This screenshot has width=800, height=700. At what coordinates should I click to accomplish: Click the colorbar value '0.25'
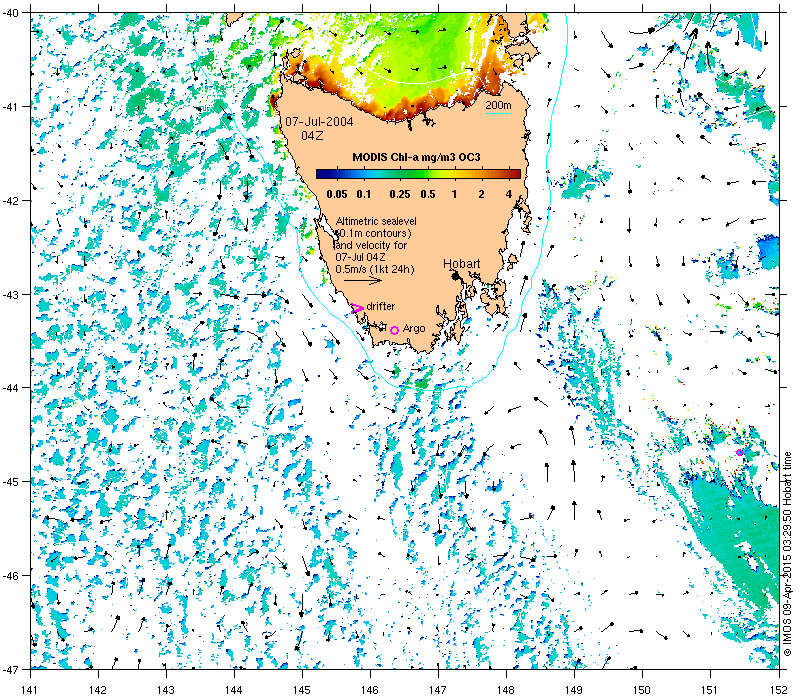400,194
